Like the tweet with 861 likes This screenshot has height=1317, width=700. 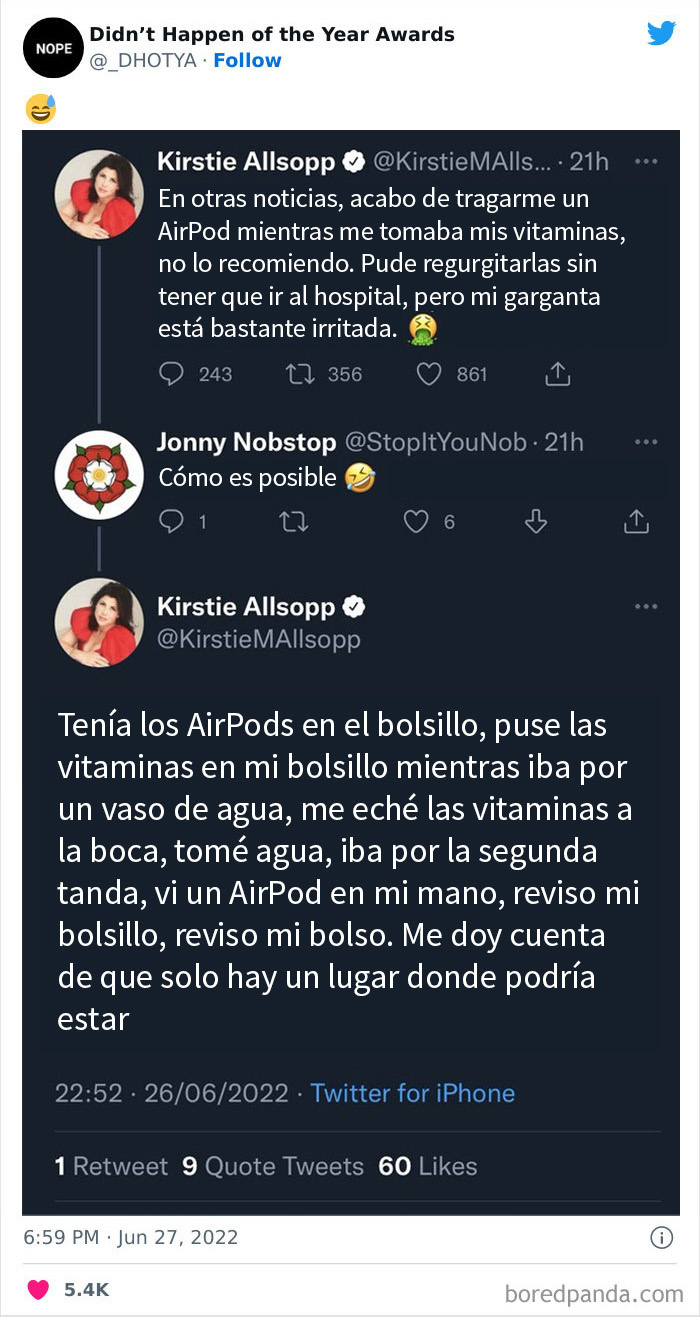pos(429,374)
